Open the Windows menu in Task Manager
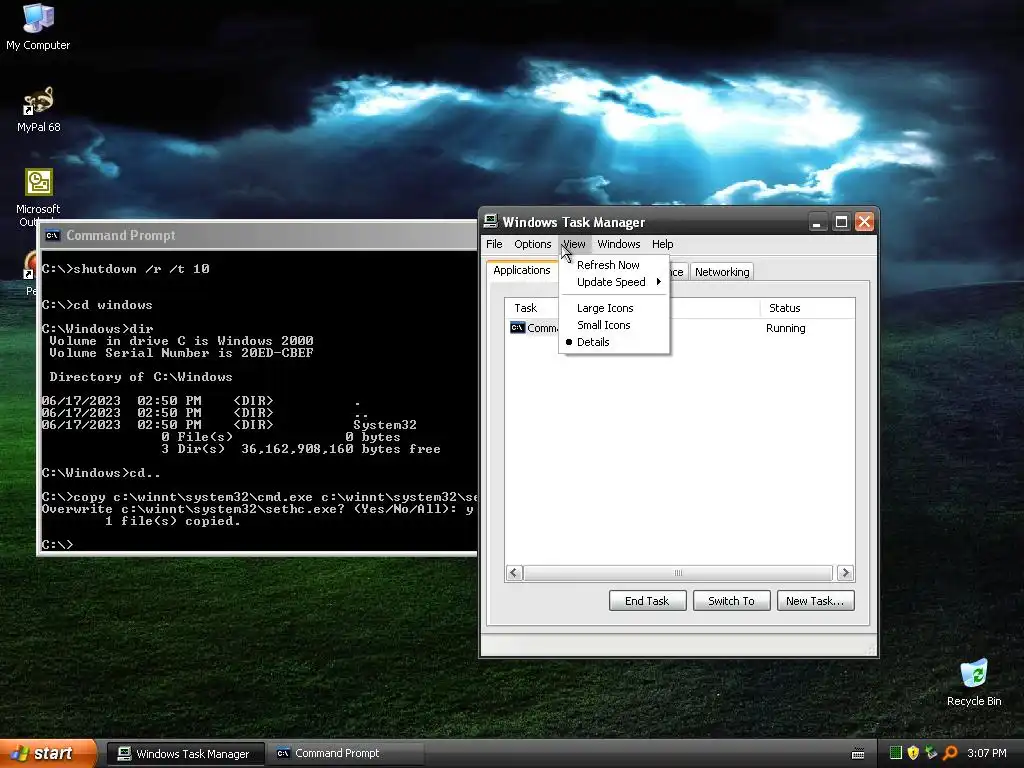The image size is (1024, 768). 618,244
